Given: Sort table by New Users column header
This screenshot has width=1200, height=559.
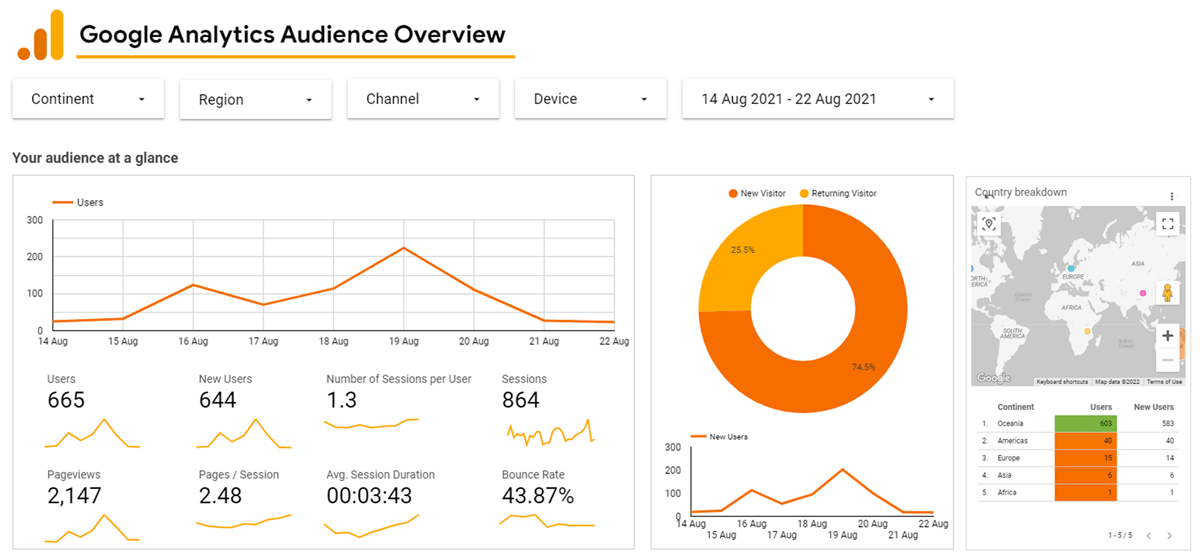Looking at the screenshot, I should point(1153,407).
